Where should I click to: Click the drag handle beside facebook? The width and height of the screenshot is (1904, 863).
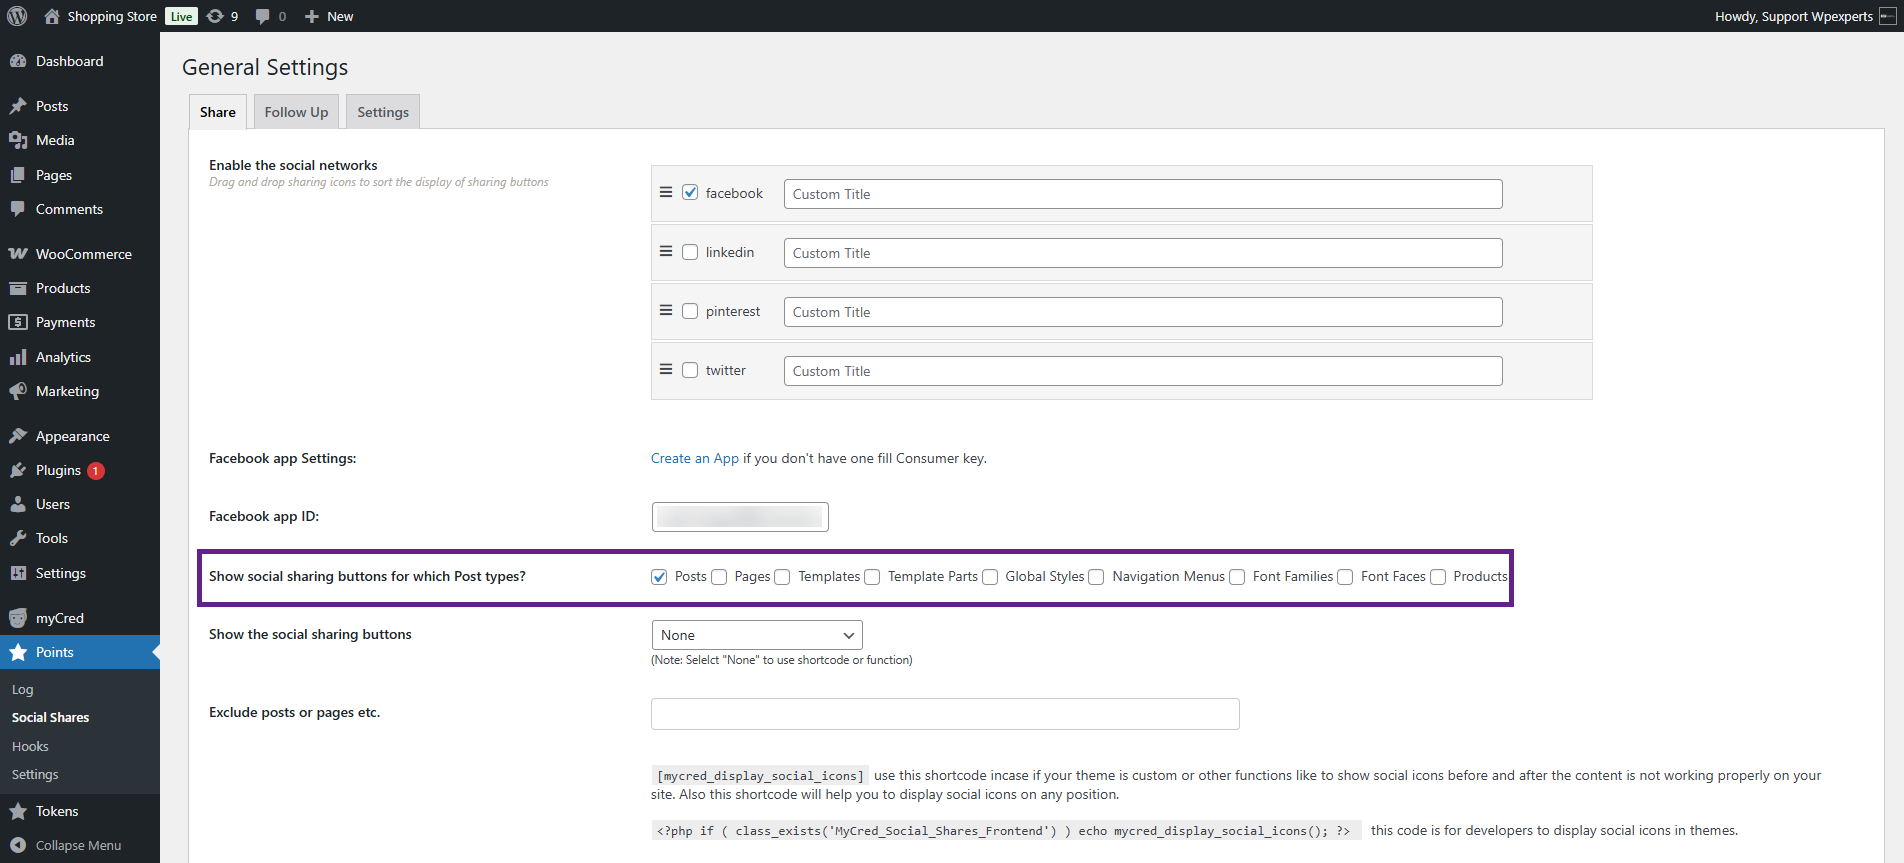pyautogui.click(x=666, y=192)
